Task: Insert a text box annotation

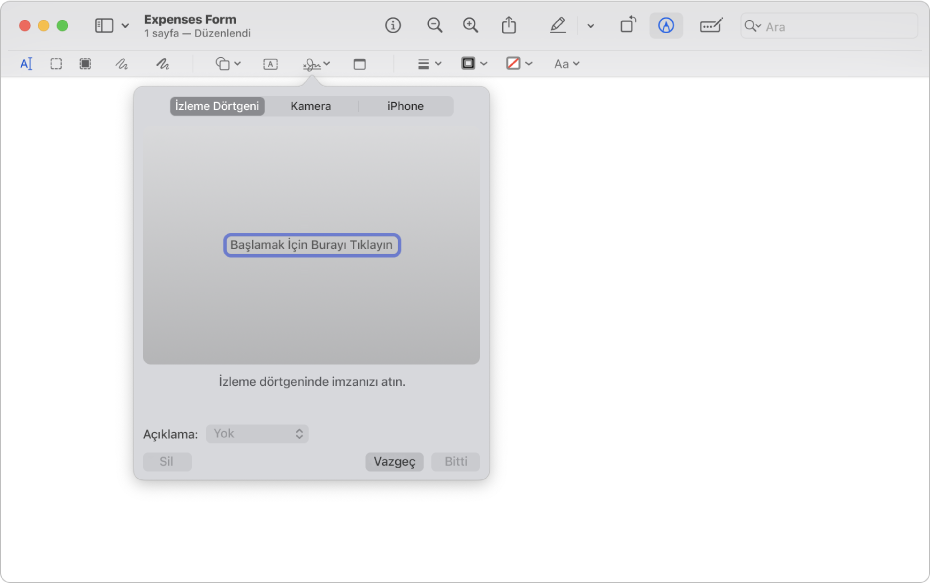Action: [270, 64]
